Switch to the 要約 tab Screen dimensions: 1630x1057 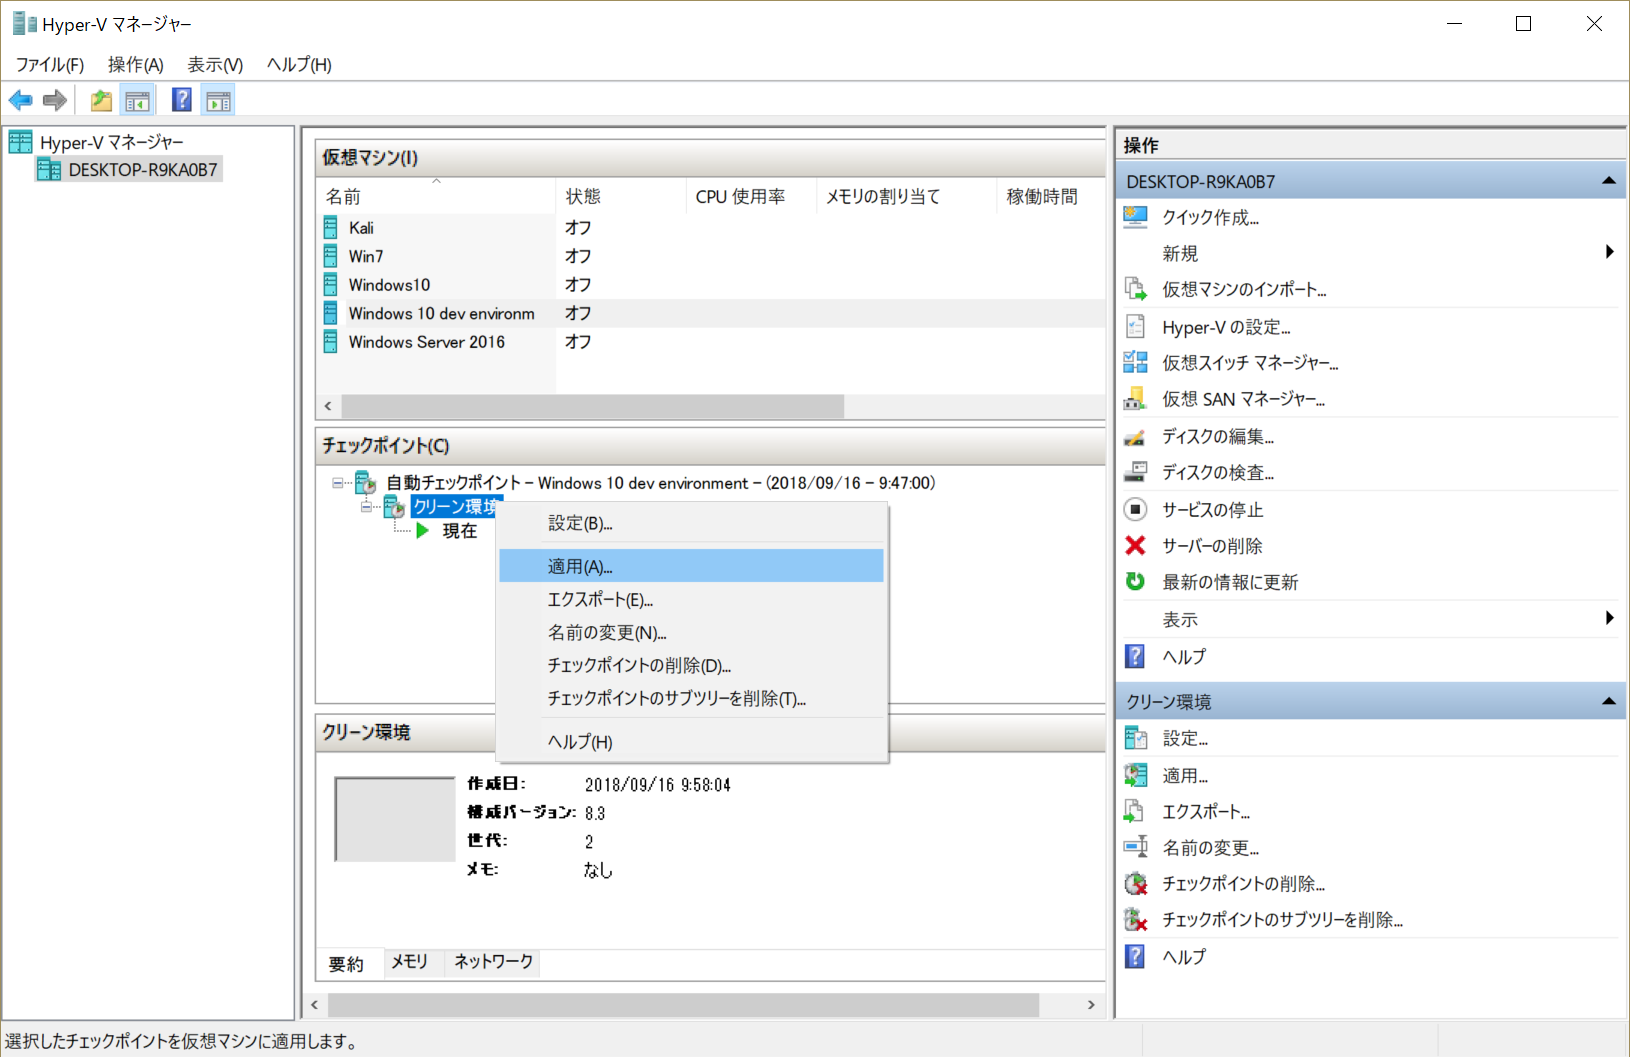pyautogui.click(x=347, y=963)
